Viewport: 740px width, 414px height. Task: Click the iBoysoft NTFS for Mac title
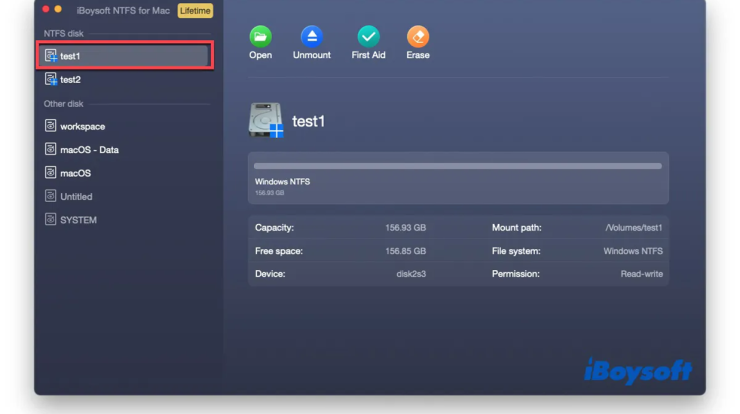123,10
